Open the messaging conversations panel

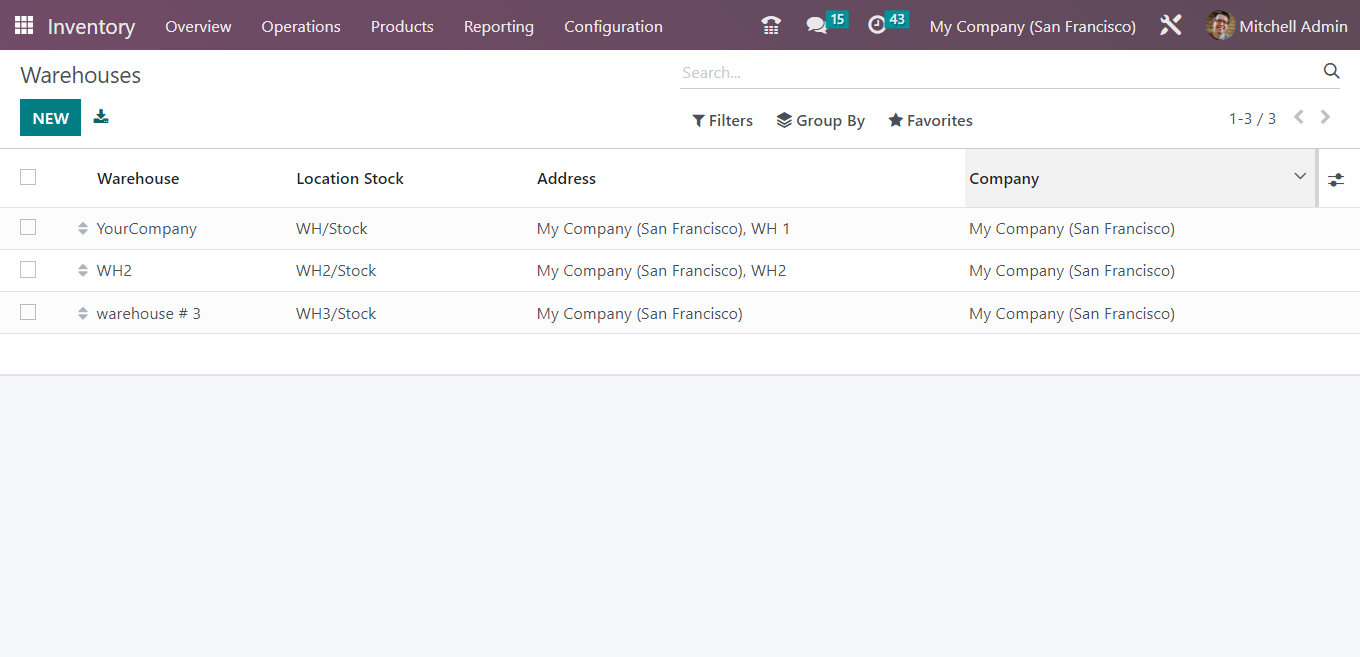click(x=817, y=25)
